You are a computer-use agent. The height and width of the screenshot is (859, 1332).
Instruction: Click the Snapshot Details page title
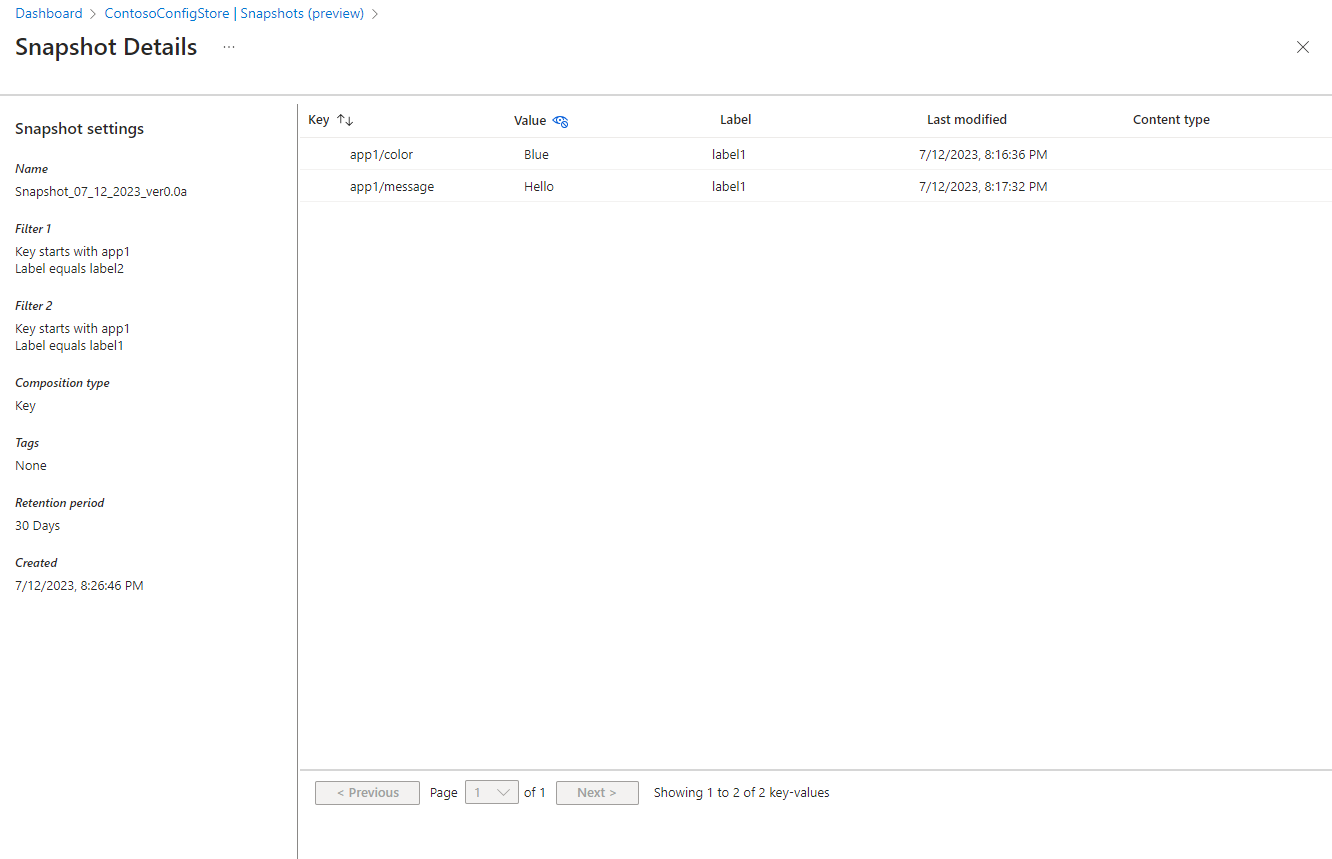point(106,47)
